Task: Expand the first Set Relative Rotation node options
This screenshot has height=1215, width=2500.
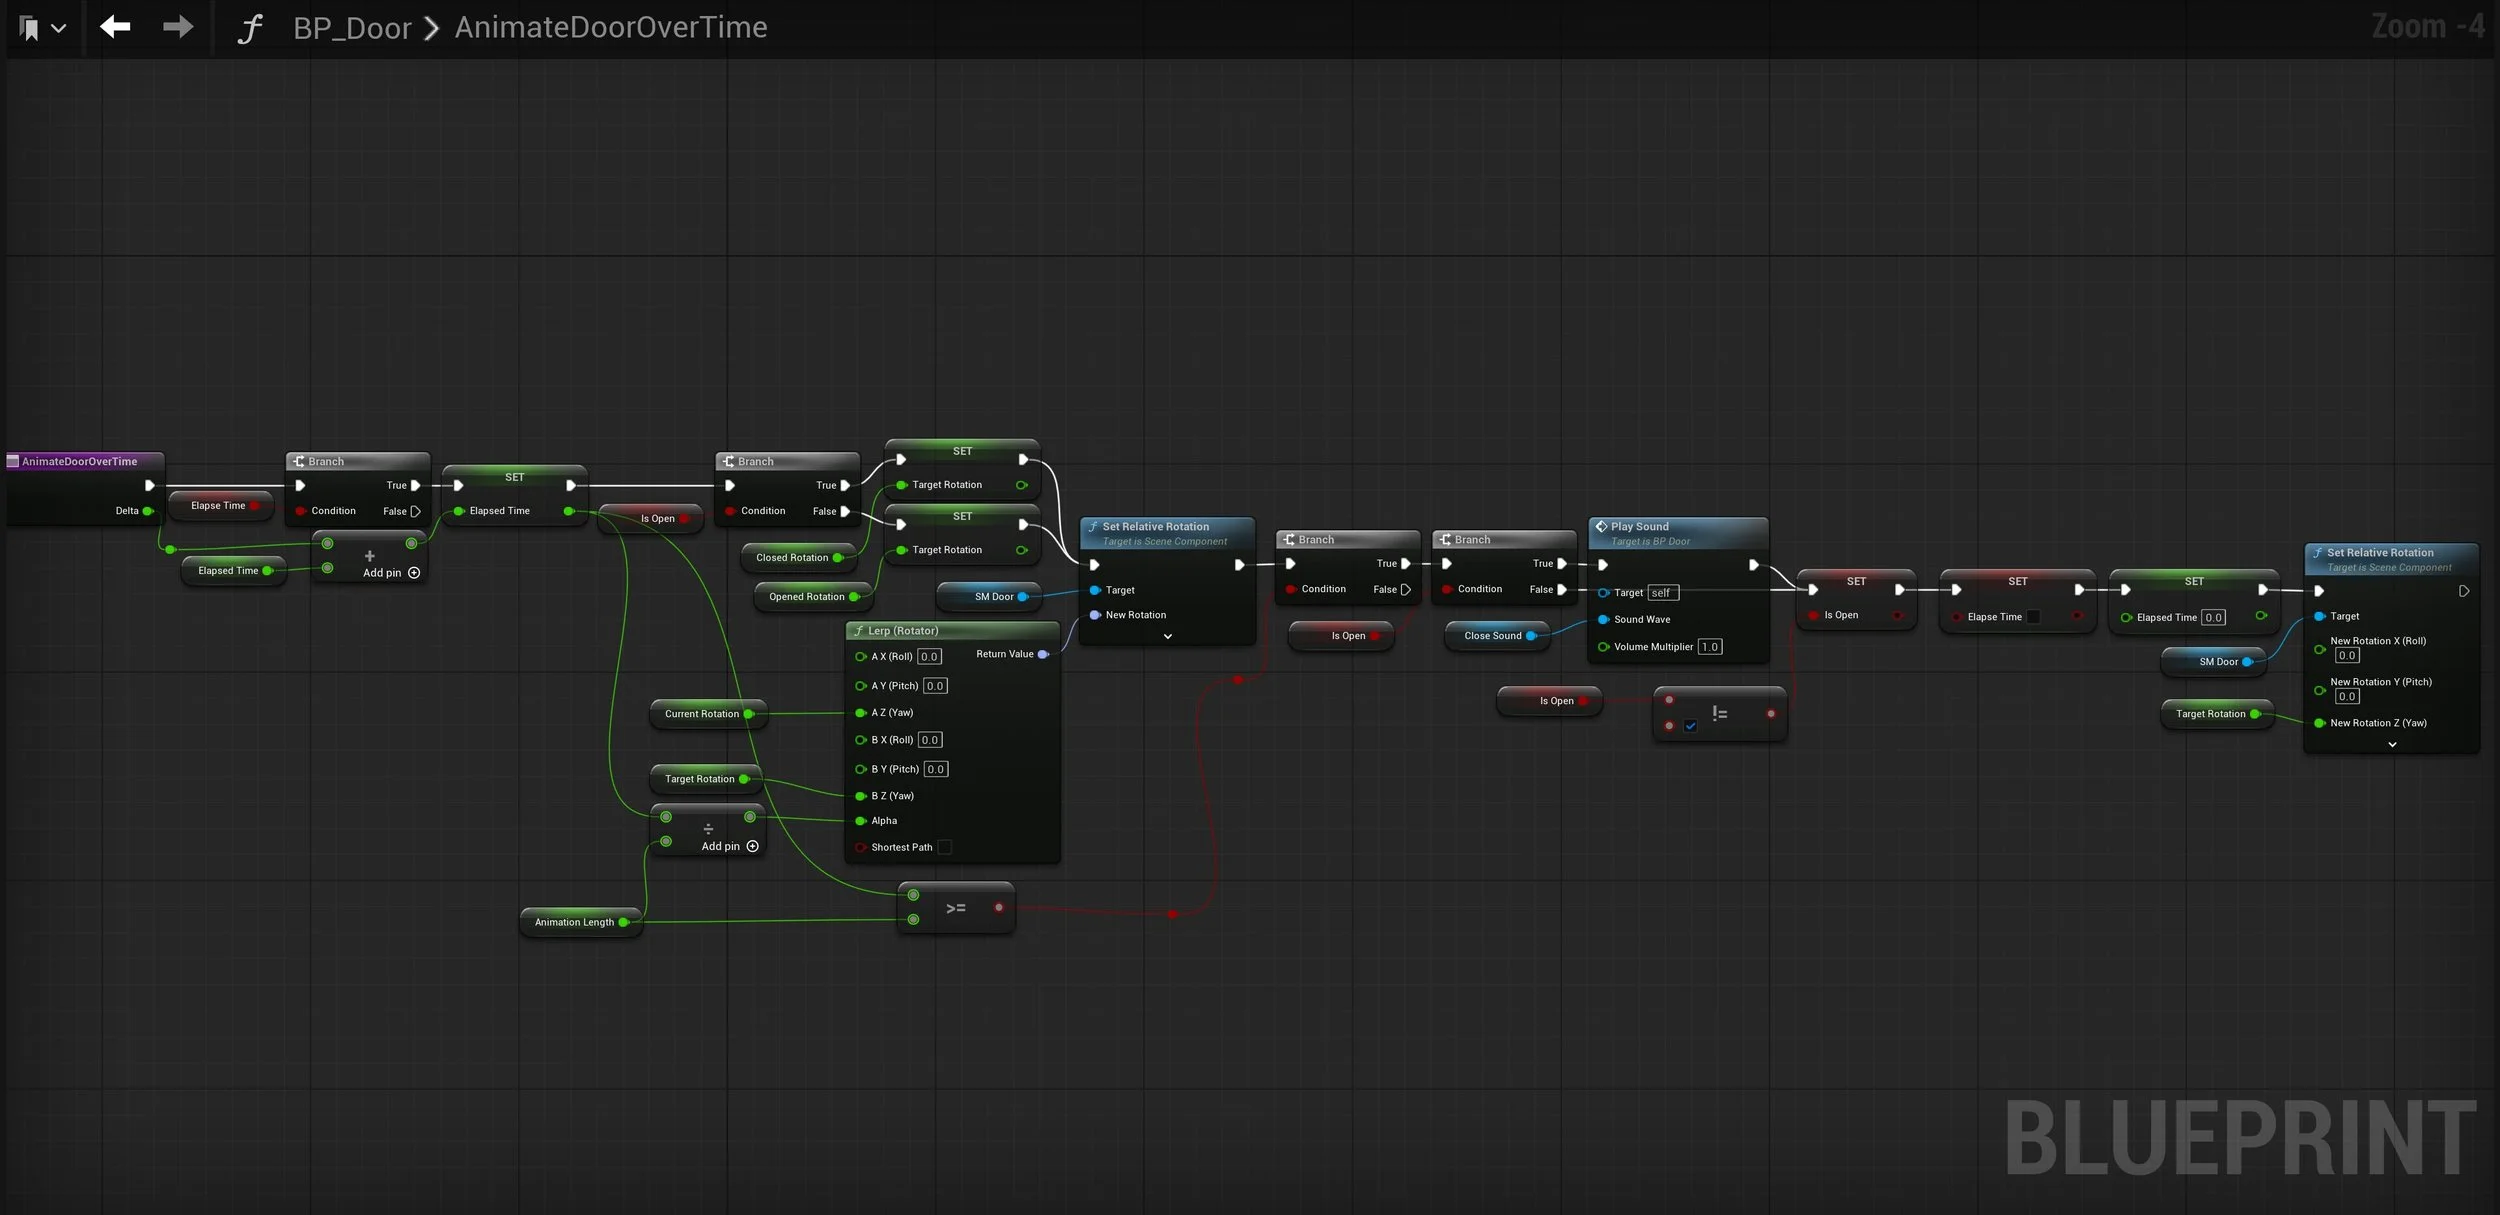Action: [x=1167, y=637]
